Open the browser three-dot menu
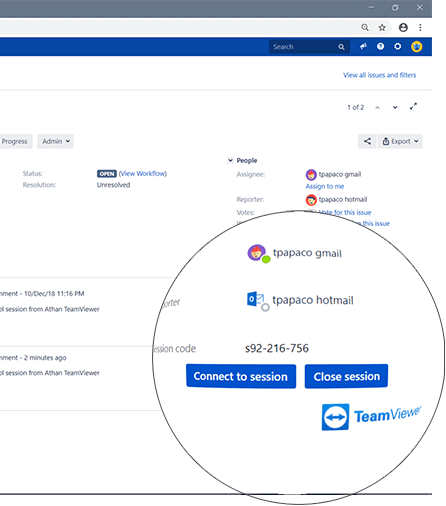 [x=420, y=27]
